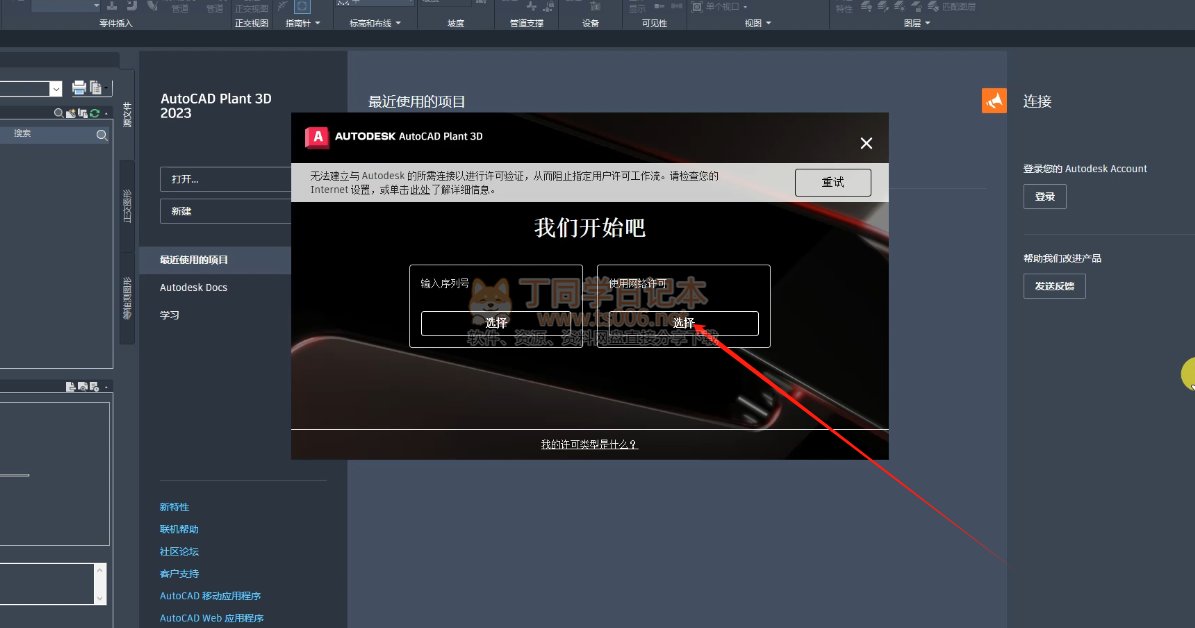Click the 可见性 ribbon panel label

(x=654, y=24)
